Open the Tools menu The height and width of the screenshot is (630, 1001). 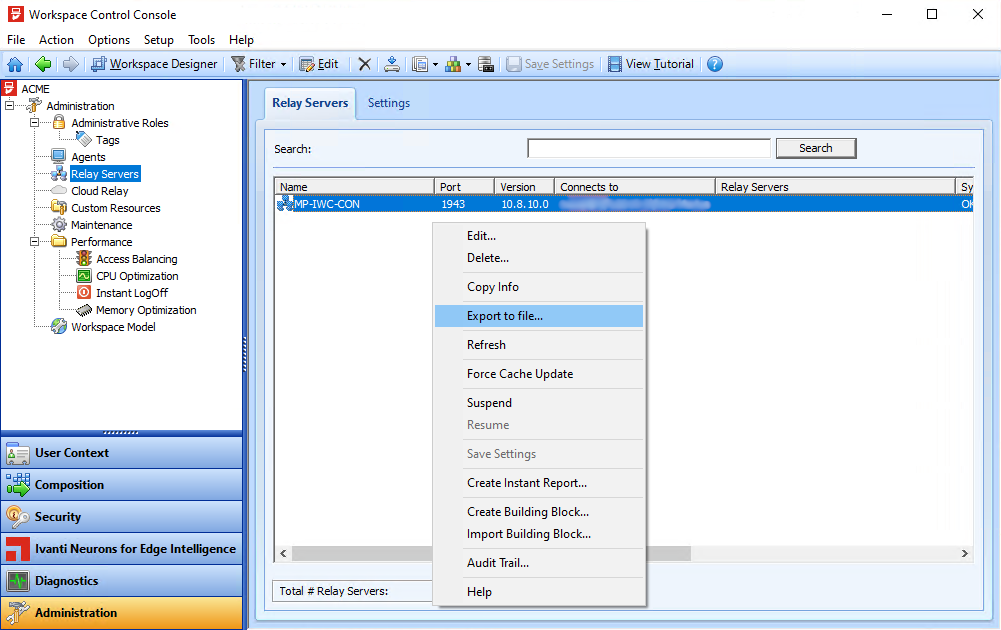click(201, 40)
